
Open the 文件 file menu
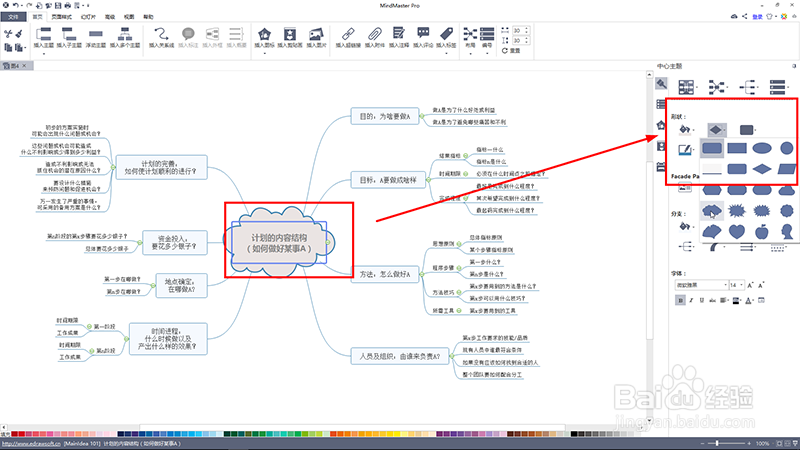(x=13, y=17)
